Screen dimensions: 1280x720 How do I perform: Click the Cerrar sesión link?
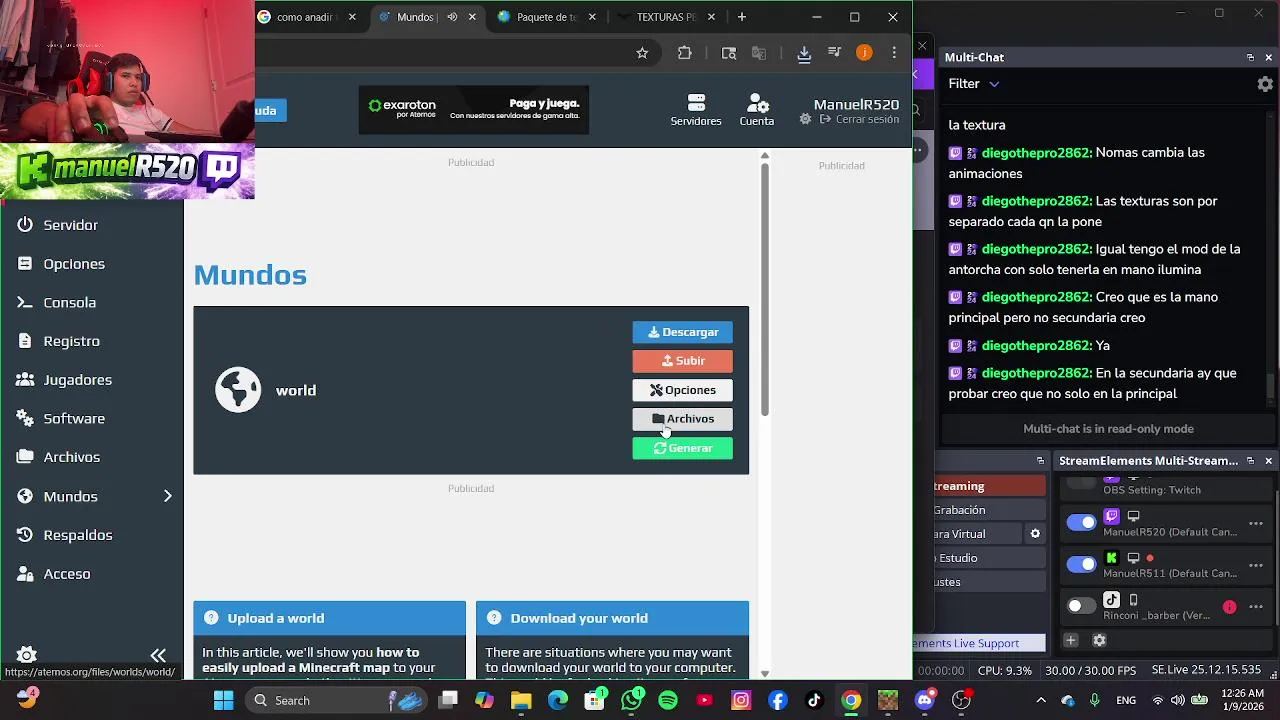[859, 119]
